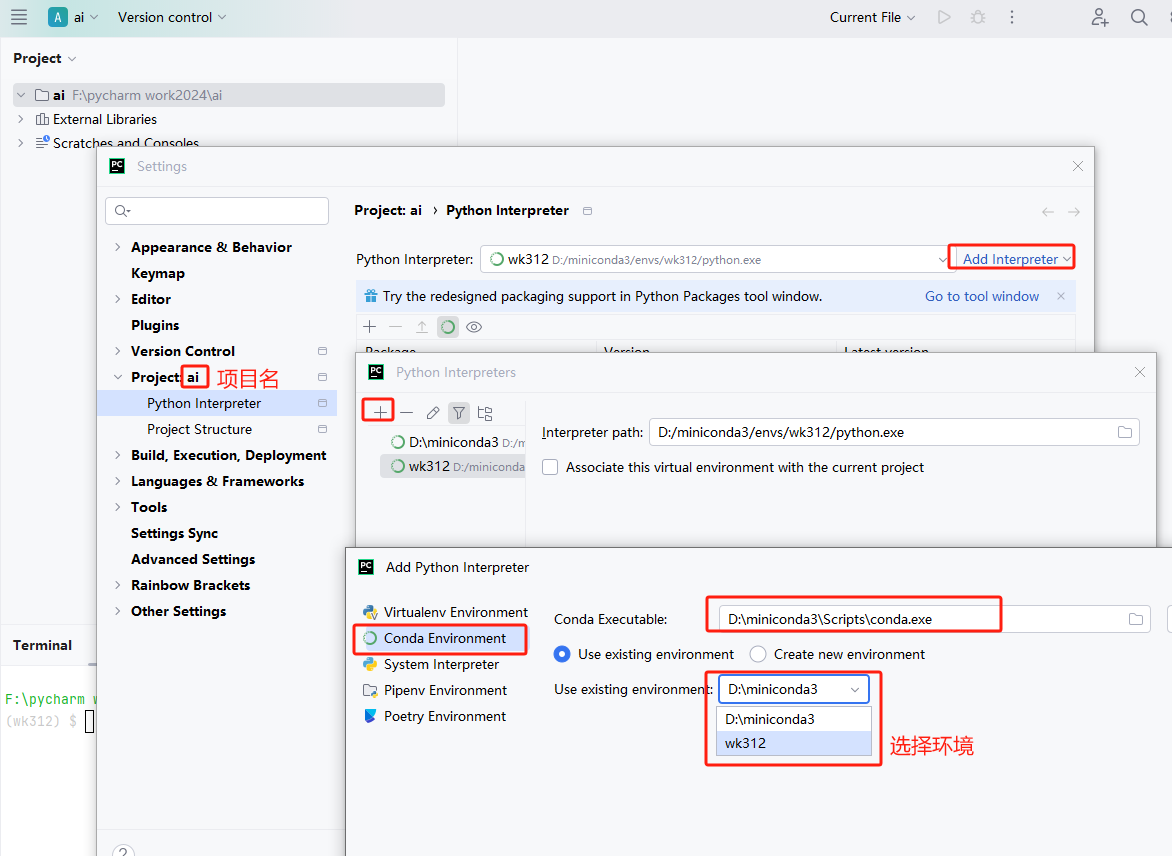Click the show interpreter paths tree icon
Viewport: 1172px width, 856px height.
tap(485, 413)
